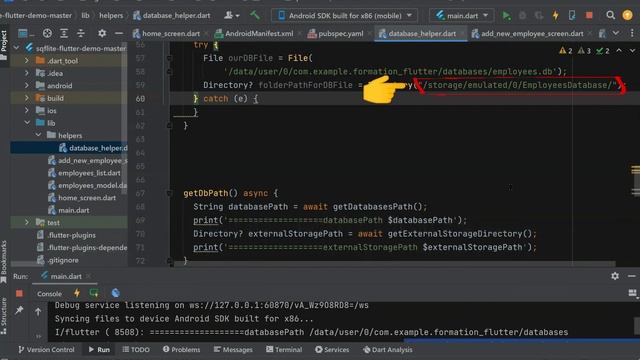The image size is (640, 360).
Task: Open the avatar icon at top right
Action: [627, 16]
